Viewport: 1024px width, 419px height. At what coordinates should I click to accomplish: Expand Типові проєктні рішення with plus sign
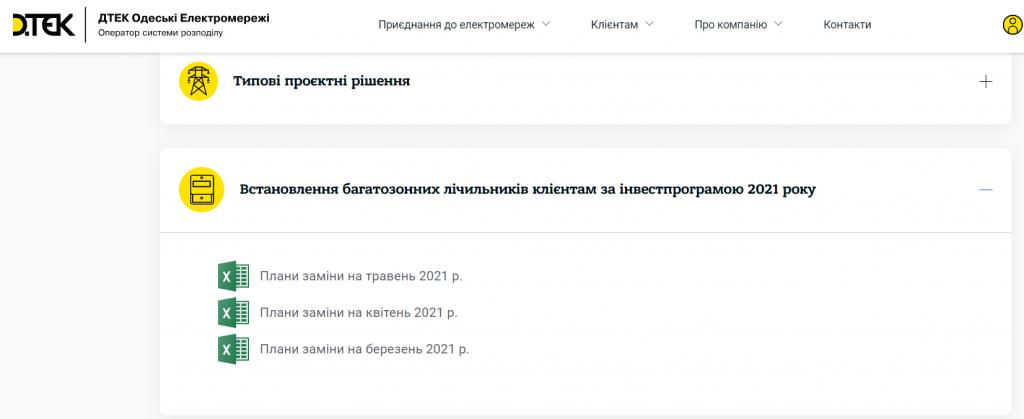click(x=985, y=82)
